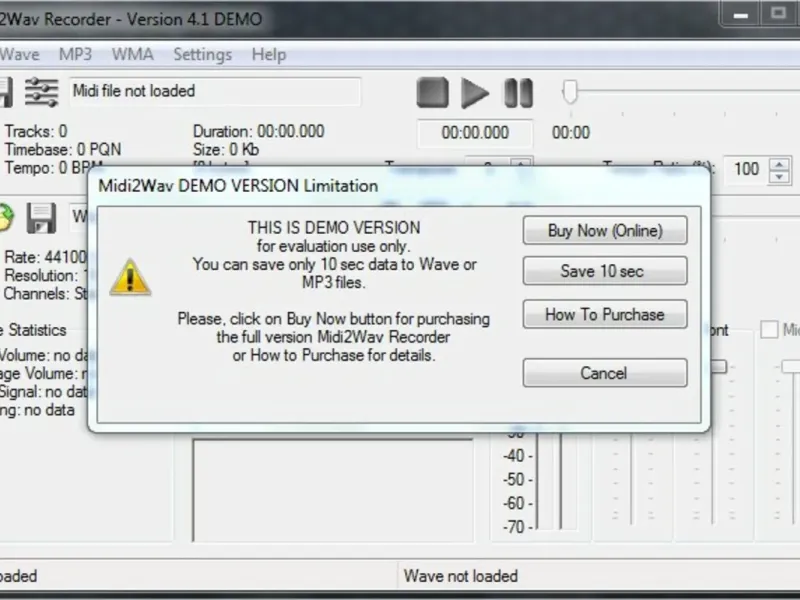This screenshot has width=800, height=600.
Task: Open the MP3 menu
Action: click(76, 54)
